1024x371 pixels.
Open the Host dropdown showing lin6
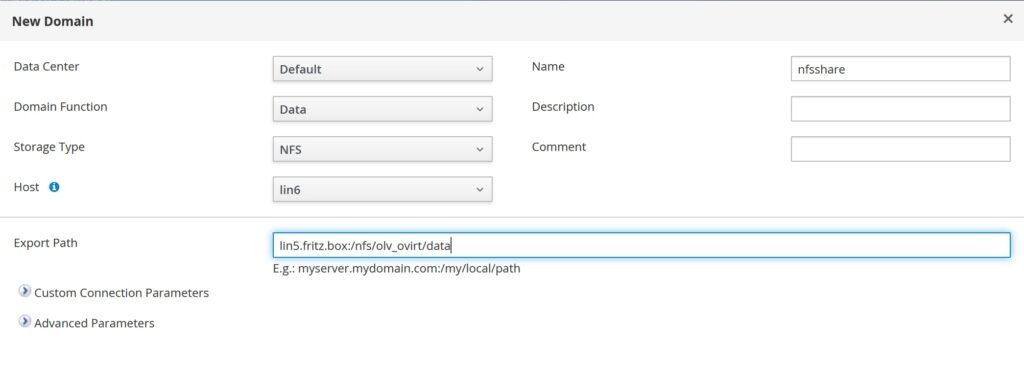(382, 190)
